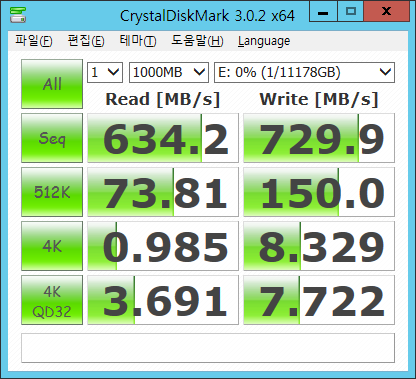Start the 512K benchmark test

pyautogui.click(x=52, y=192)
